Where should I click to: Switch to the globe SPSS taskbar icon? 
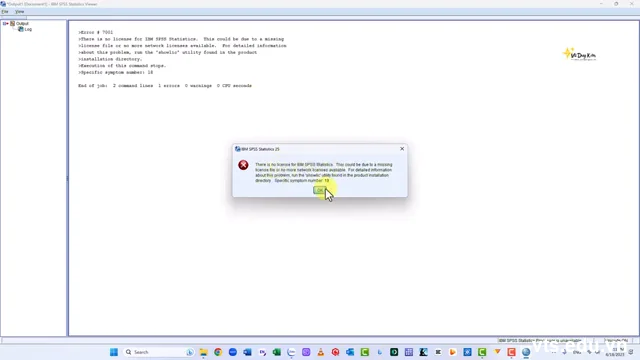click(526, 352)
